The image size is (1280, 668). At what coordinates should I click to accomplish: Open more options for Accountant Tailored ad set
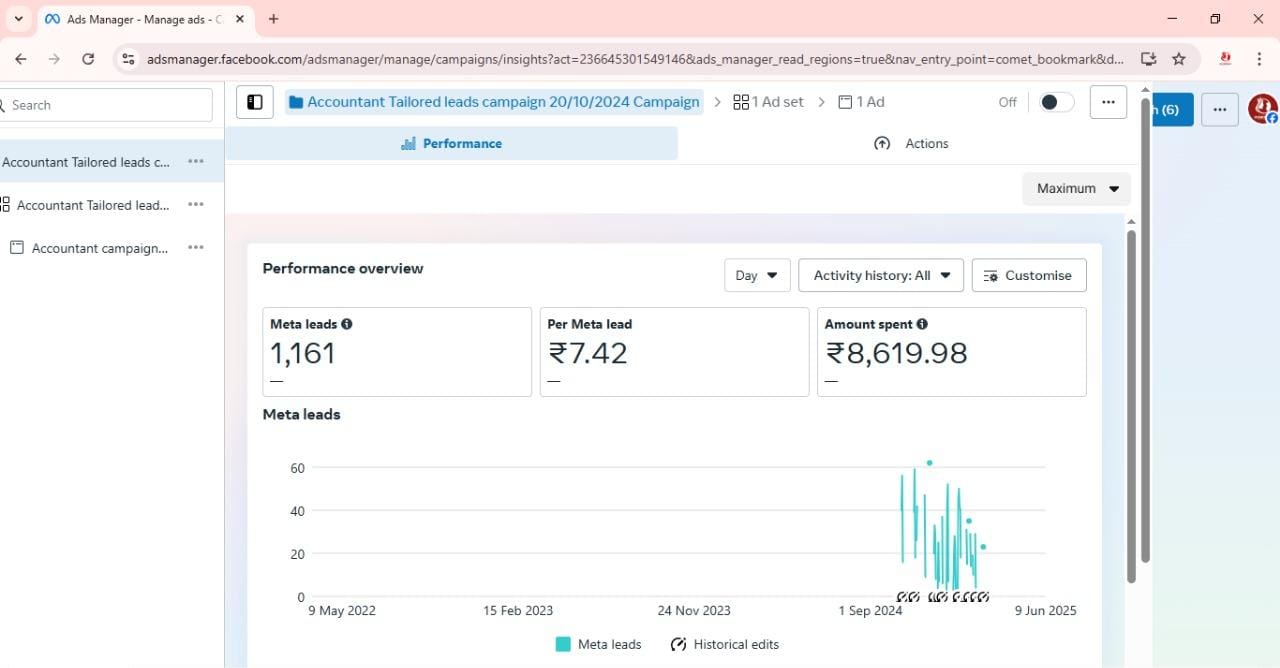tap(196, 205)
